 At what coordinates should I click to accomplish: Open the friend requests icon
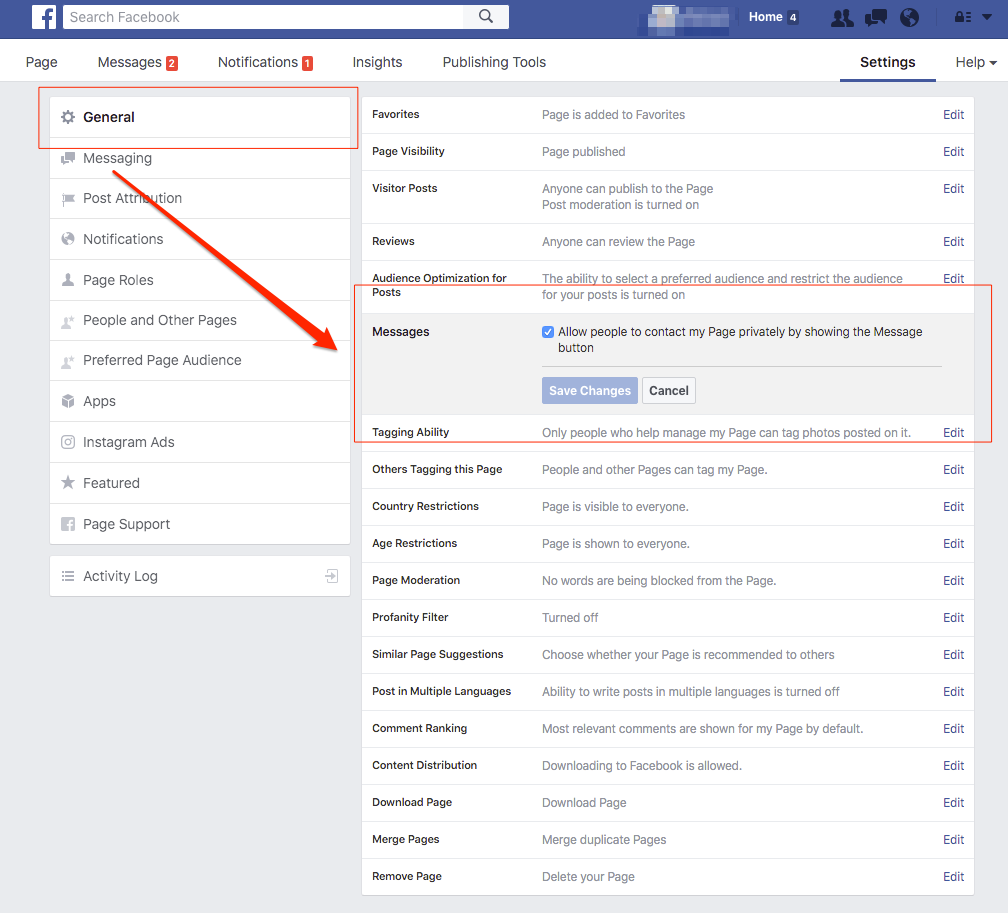(842, 17)
